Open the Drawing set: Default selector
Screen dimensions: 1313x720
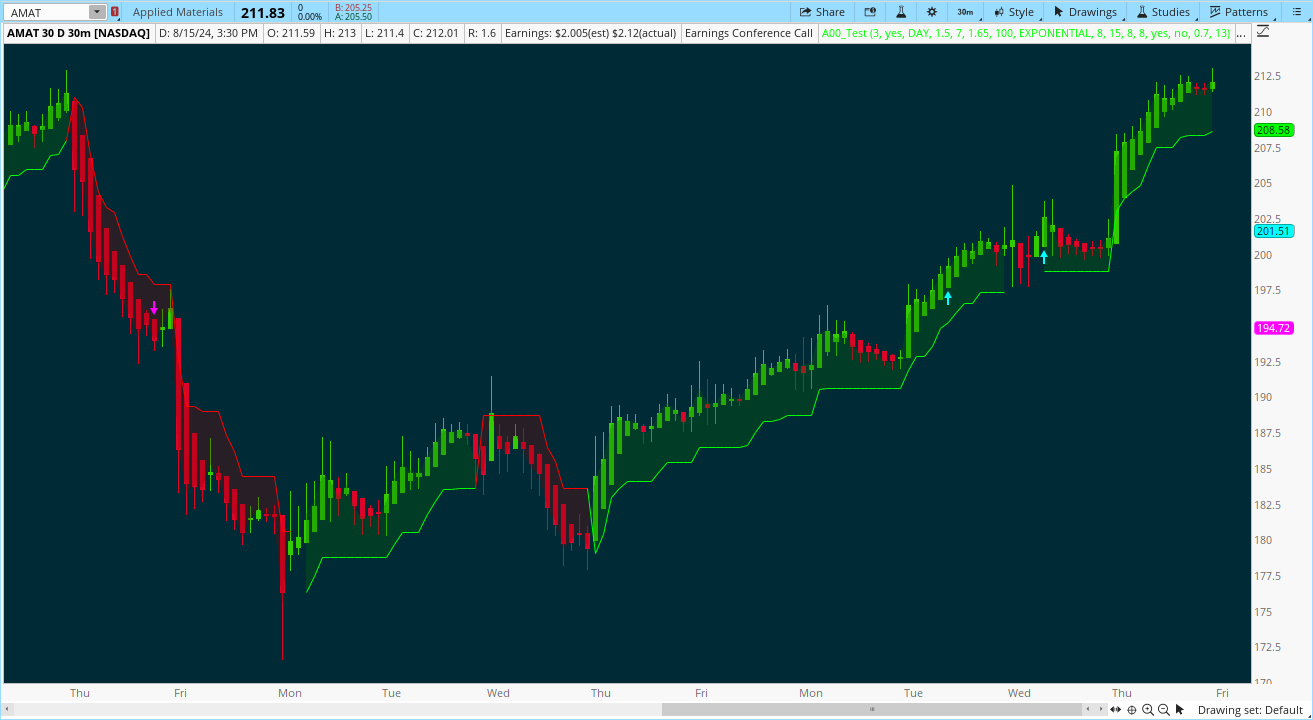coord(1250,710)
